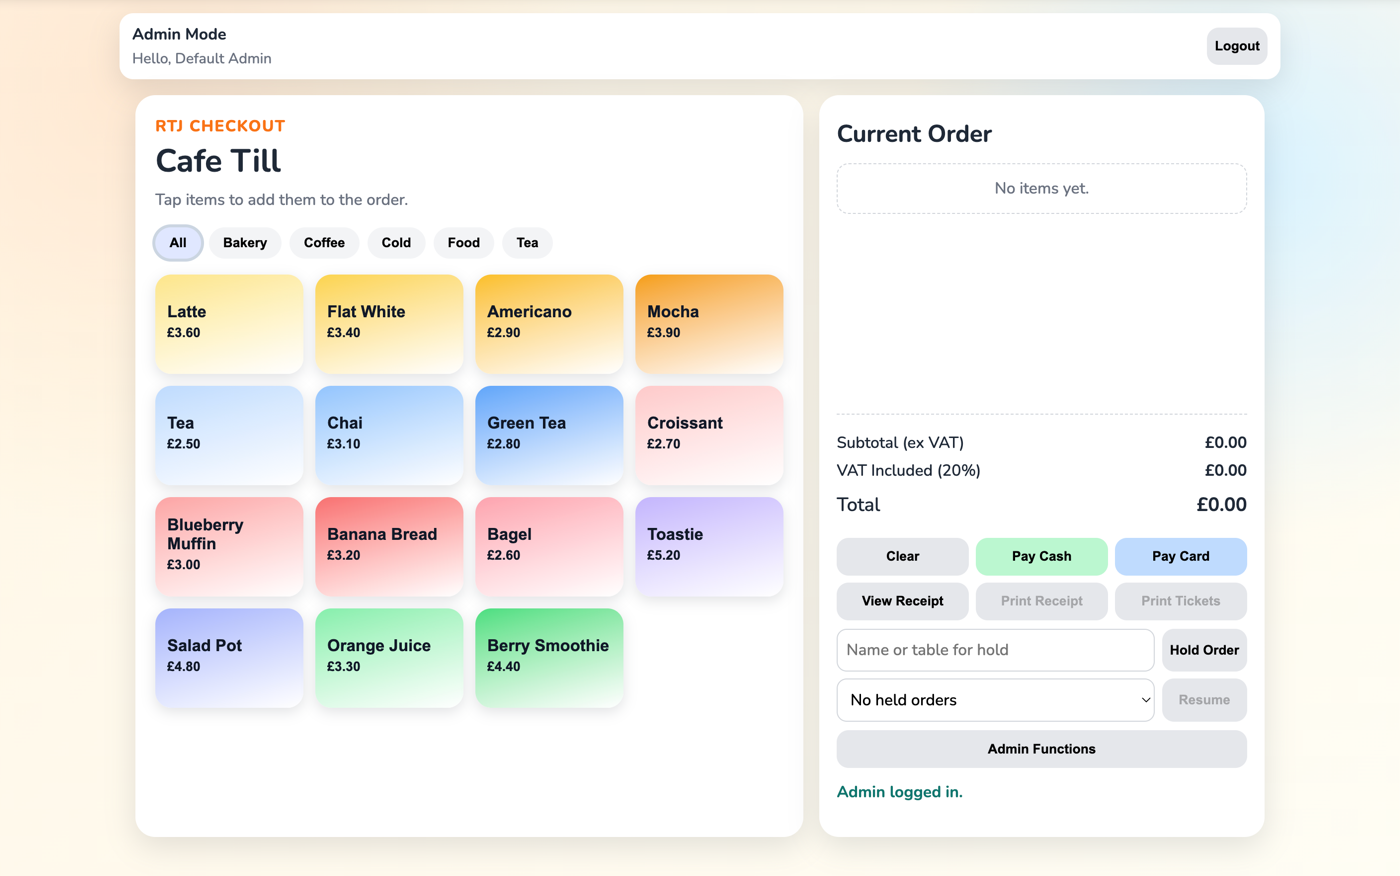Select the Green Tea tile
1400x876 pixels.
tap(549, 435)
